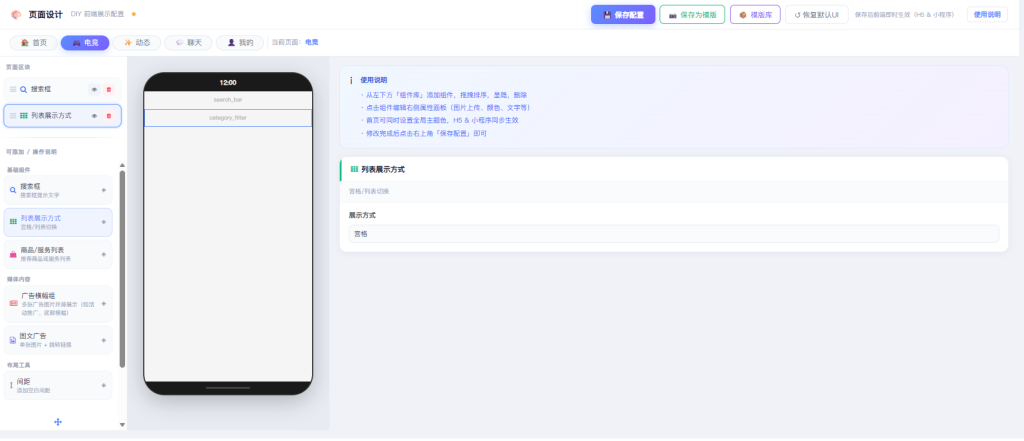
Task: Click the 基础组件 group label
Action: (x=19, y=170)
